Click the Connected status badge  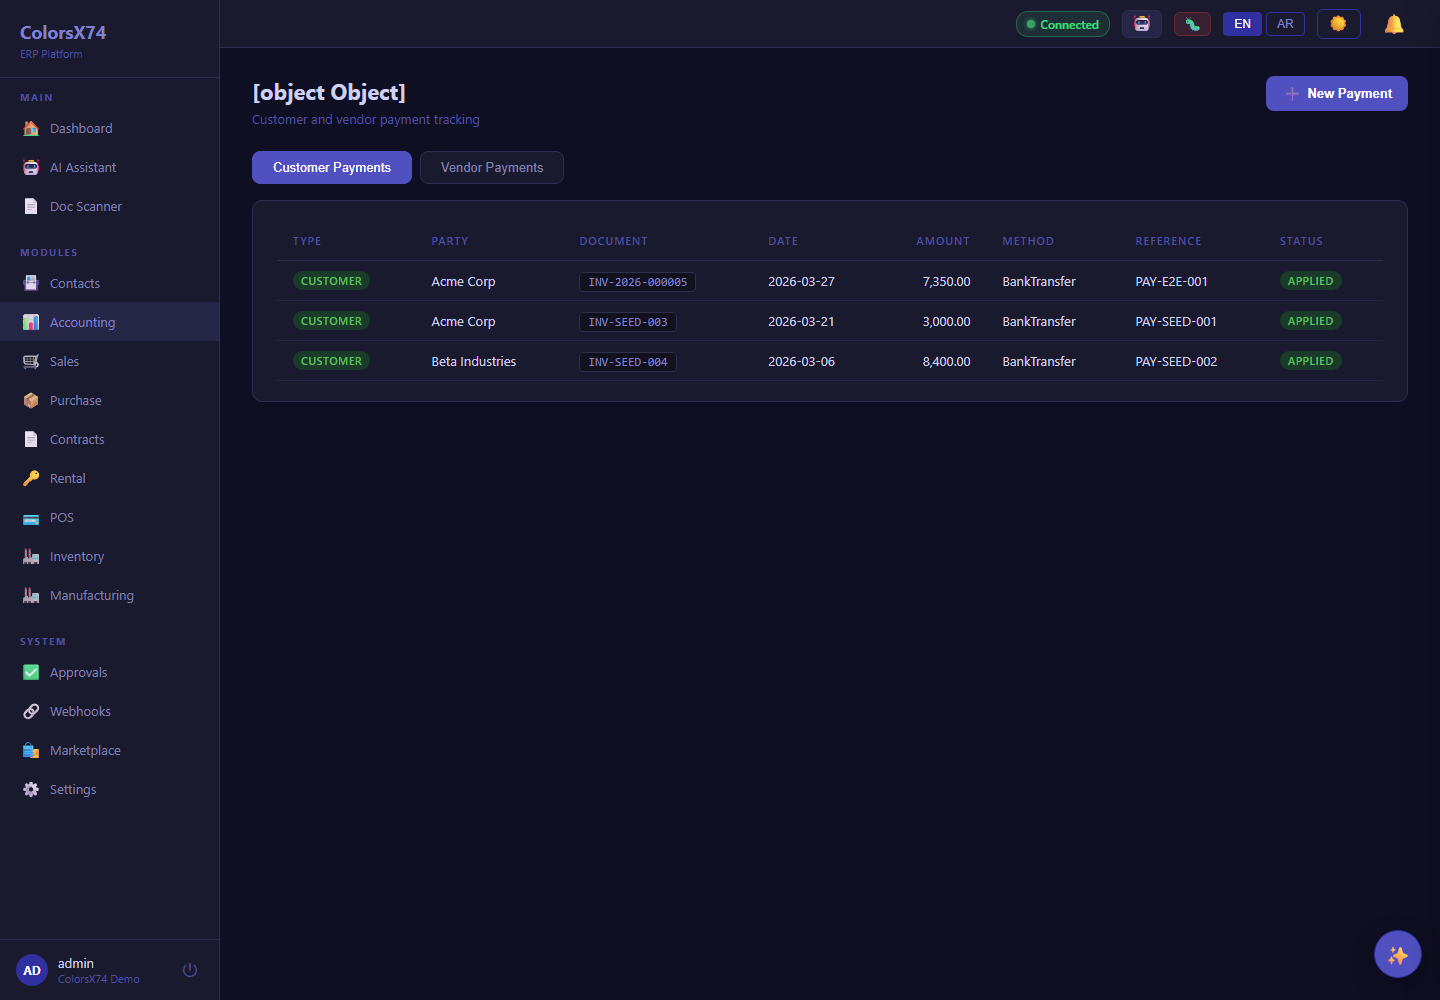tap(1063, 24)
